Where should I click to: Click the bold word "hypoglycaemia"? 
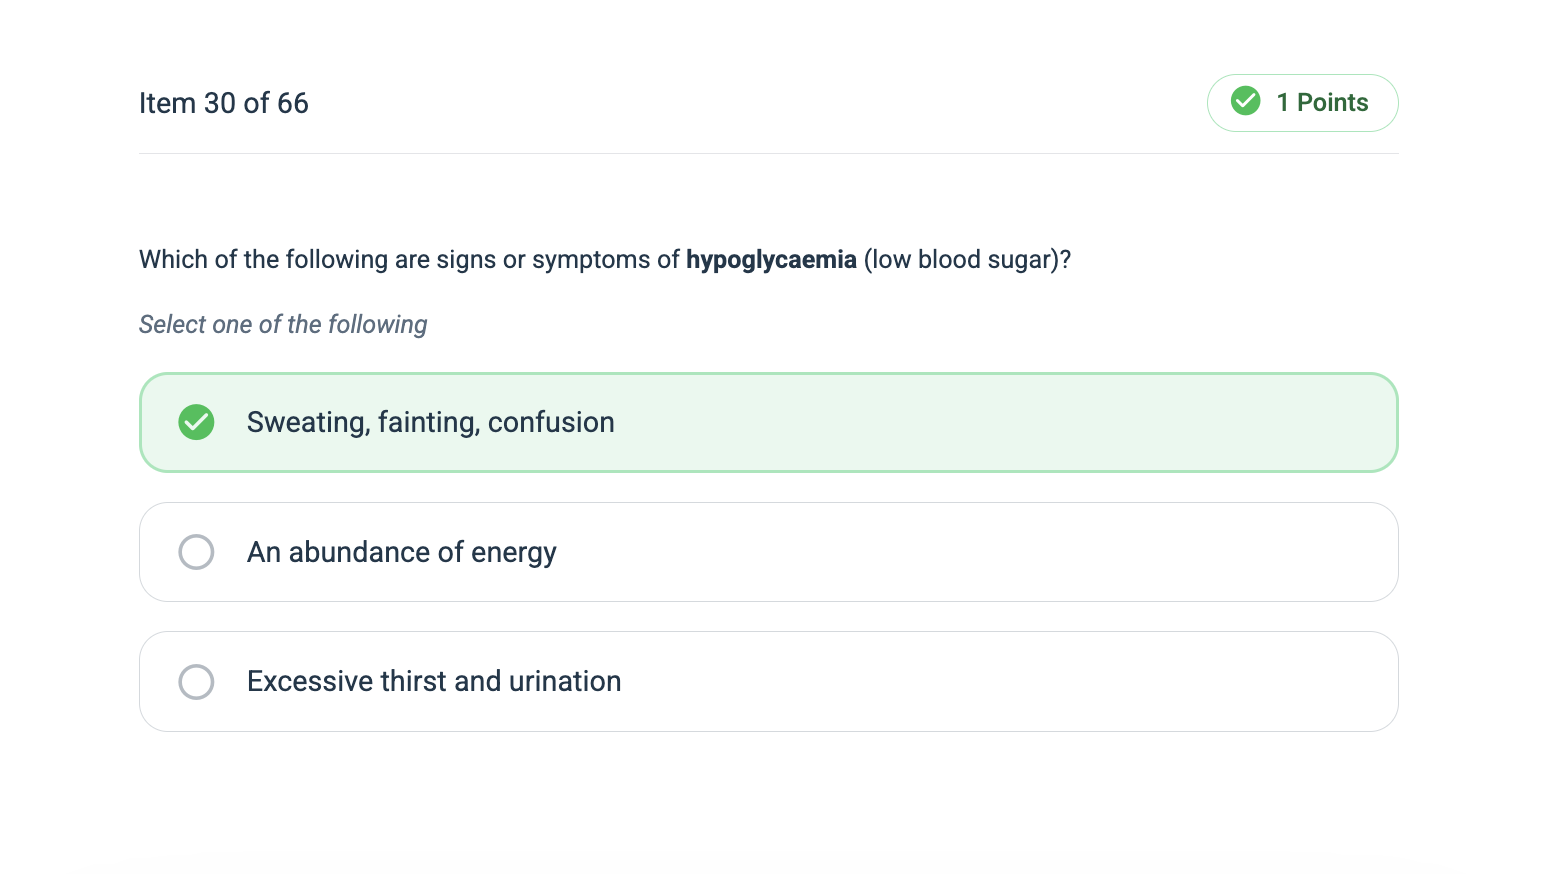click(771, 260)
